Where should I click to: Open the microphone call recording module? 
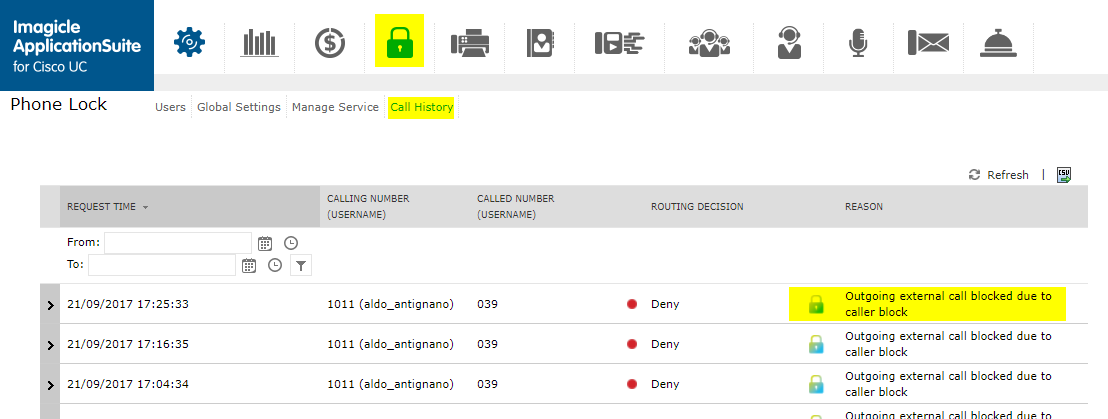tap(857, 43)
